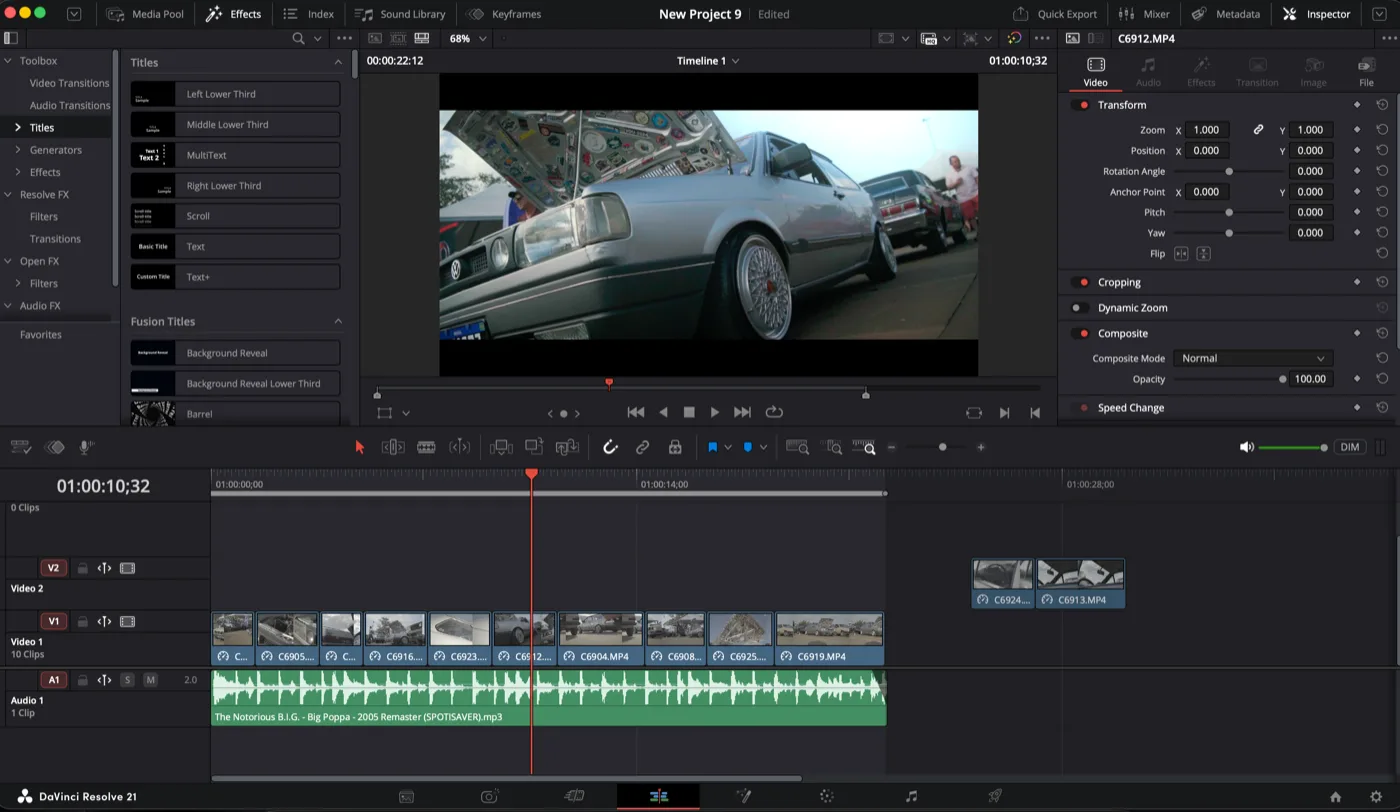Toggle position lock padlock icon
This screenshot has width=1400, height=812.
click(675, 447)
